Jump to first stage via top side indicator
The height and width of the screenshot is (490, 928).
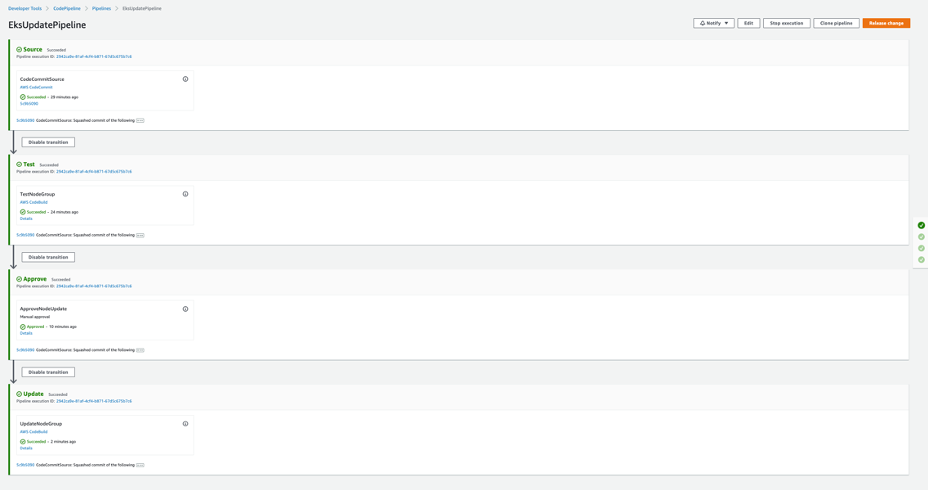[x=921, y=225]
